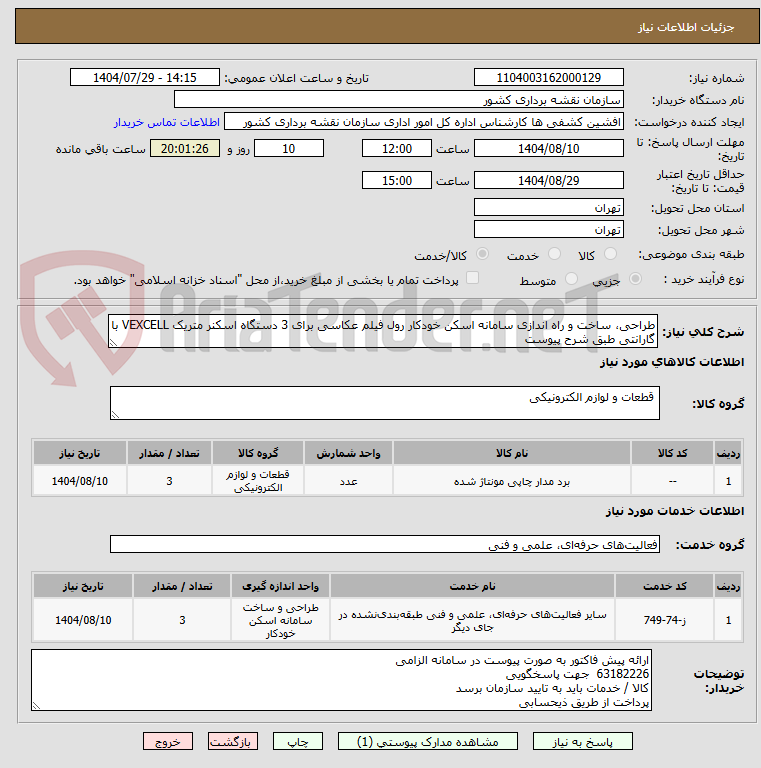Click the شهر محل تحویل field

(548, 229)
